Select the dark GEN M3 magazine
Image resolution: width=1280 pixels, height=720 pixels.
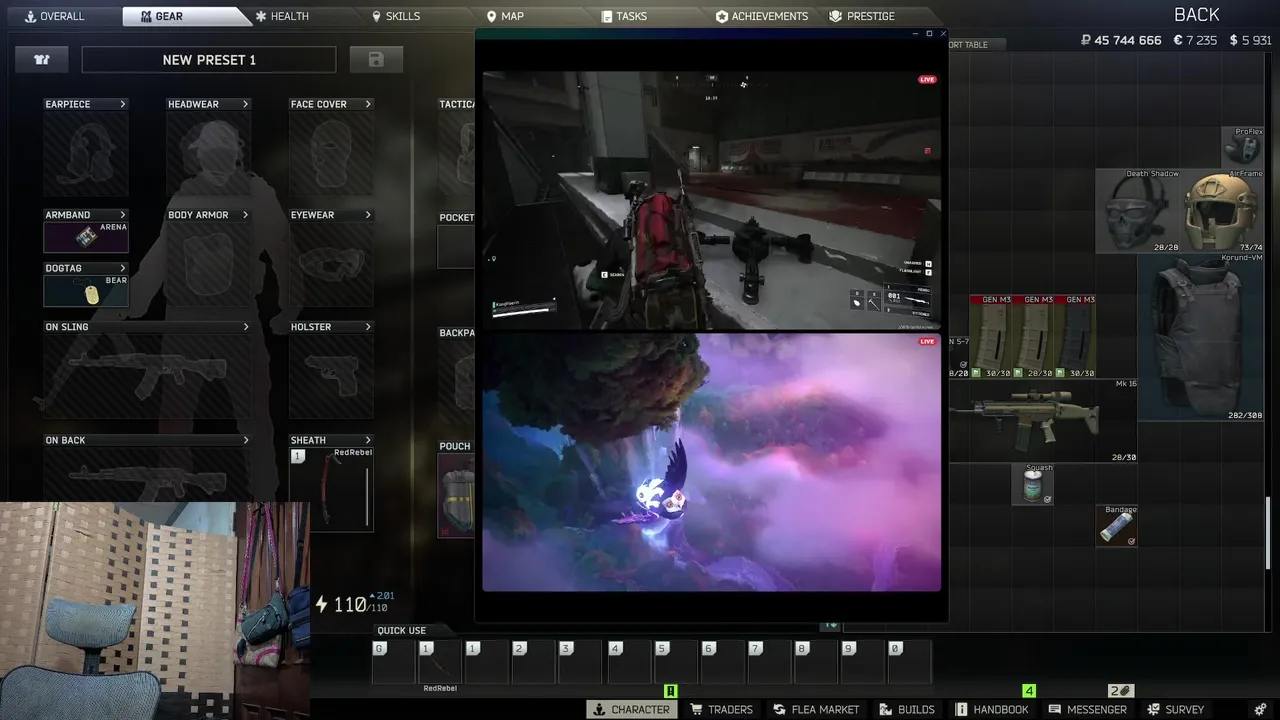tap(1075, 337)
